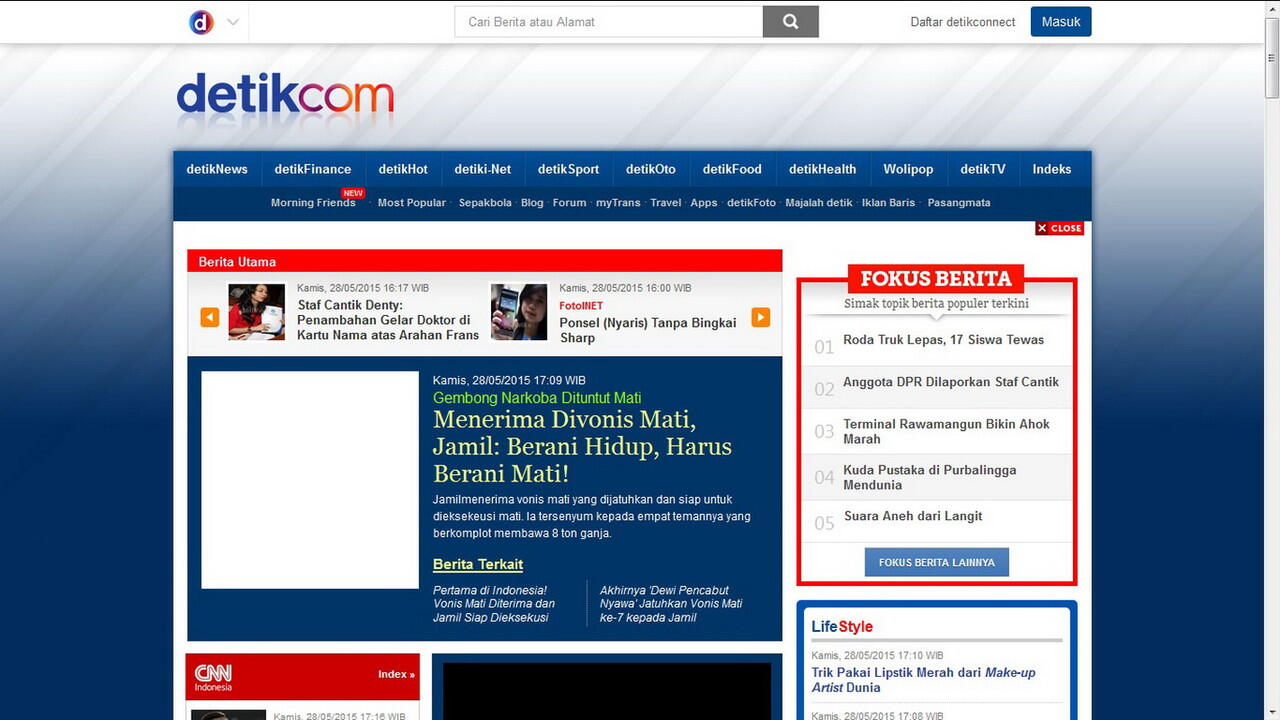The width and height of the screenshot is (1280, 720).
Task: Open the Staf Cantik Denty thumbnail image
Action: click(257, 312)
